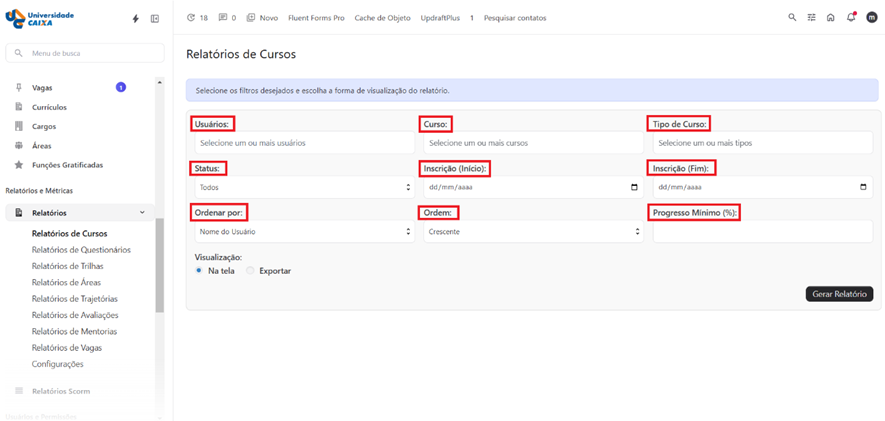Click the updates counter icon showing 18
885x421 pixels.
tap(197, 18)
